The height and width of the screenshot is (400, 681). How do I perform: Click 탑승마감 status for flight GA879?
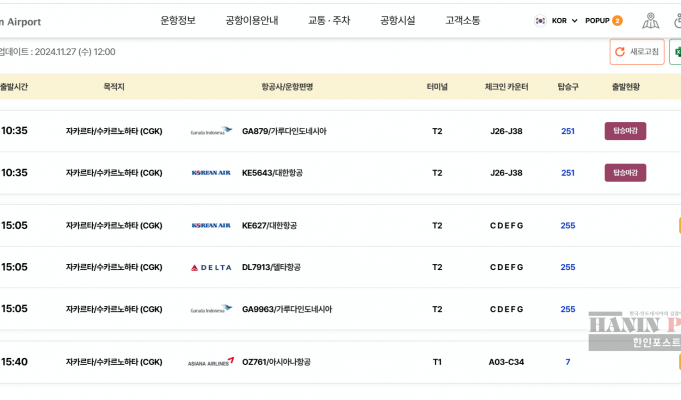pyautogui.click(x=625, y=131)
